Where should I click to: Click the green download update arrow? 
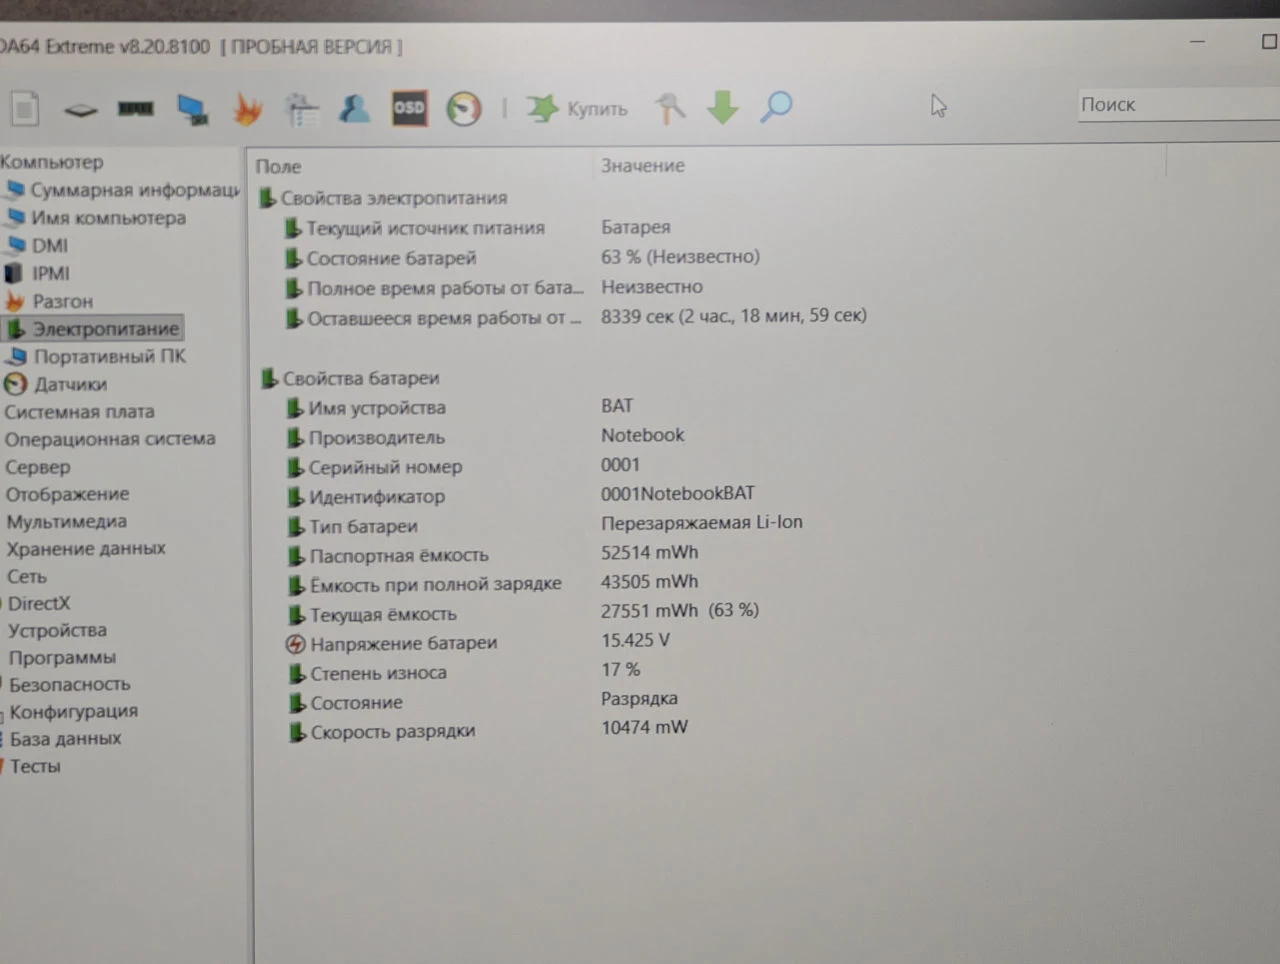(722, 107)
